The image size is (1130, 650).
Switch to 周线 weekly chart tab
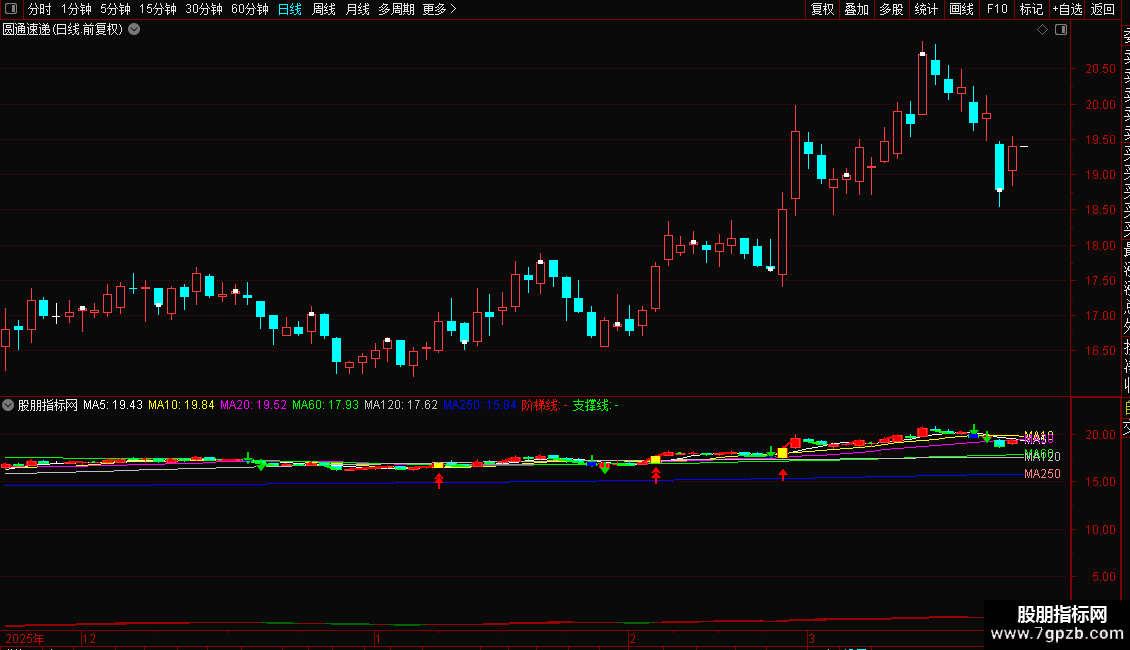pyautogui.click(x=324, y=9)
